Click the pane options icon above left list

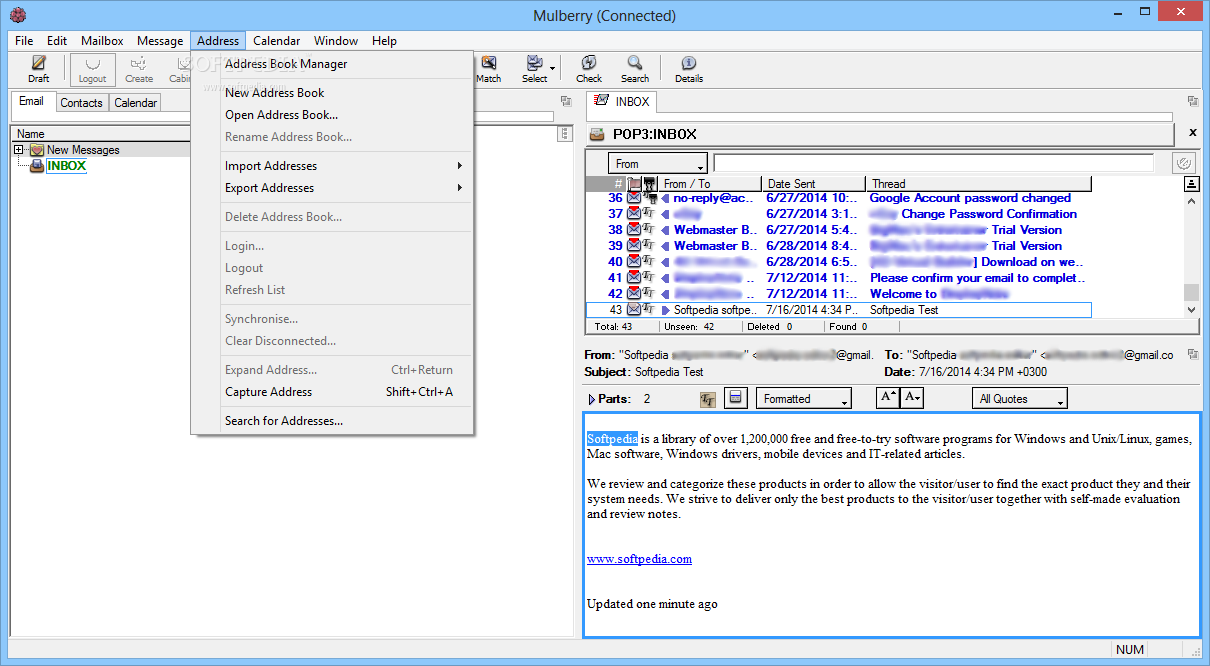566,101
